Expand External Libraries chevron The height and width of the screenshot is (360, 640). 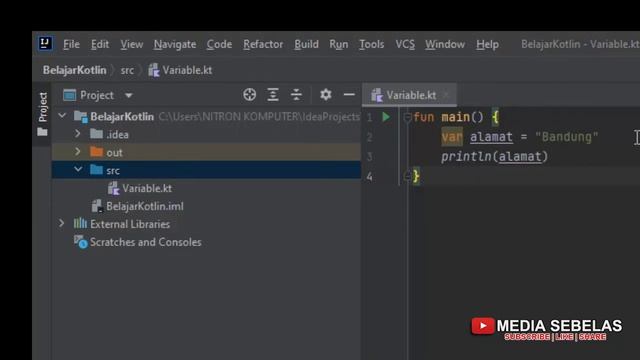(61, 223)
